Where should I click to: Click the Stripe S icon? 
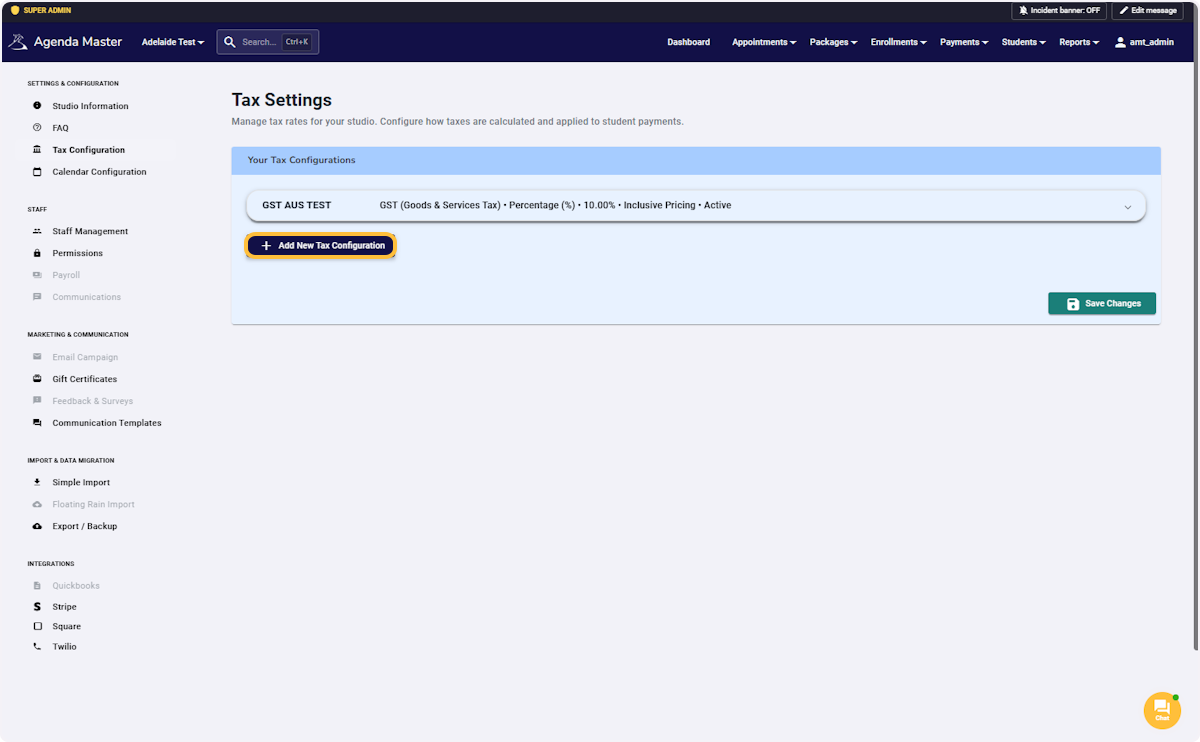pyautogui.click(x=37, y=607)
